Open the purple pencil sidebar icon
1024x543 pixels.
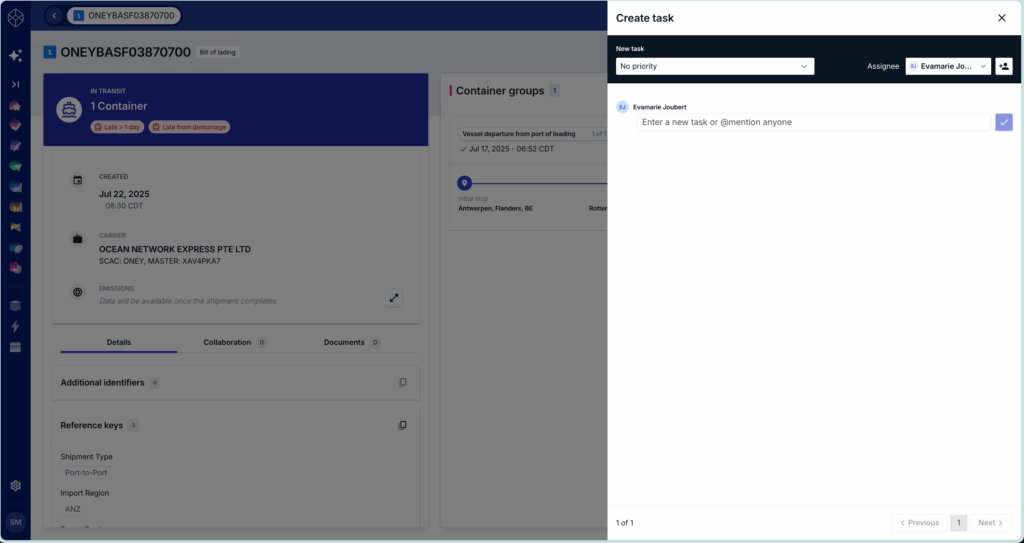[16, 146]
